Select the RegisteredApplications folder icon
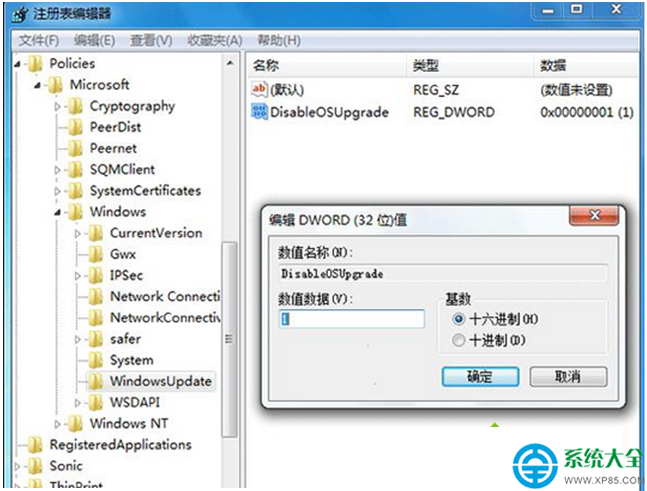The width and height of the screenshot is (647, 491). point(35,445)
